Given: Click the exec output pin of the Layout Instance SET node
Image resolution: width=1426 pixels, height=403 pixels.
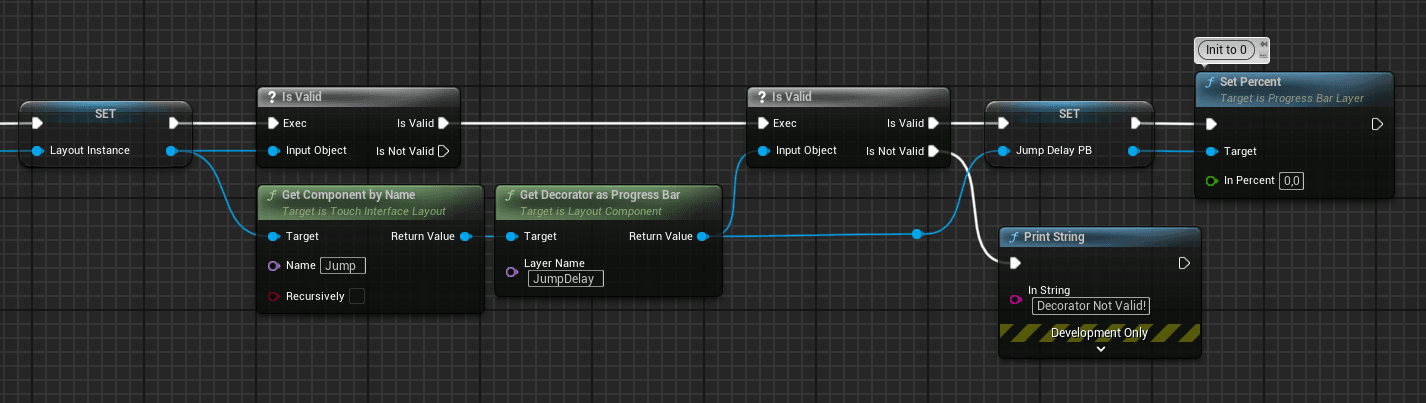Looking at the screenshot, I should tap(174, 124).
